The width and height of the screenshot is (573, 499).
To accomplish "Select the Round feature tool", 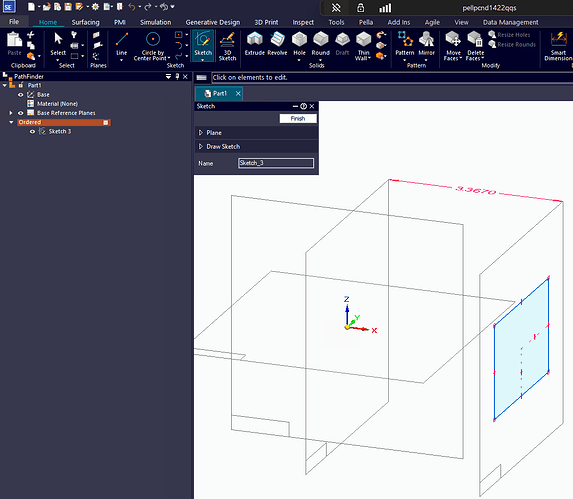I will tap(320, 44).
